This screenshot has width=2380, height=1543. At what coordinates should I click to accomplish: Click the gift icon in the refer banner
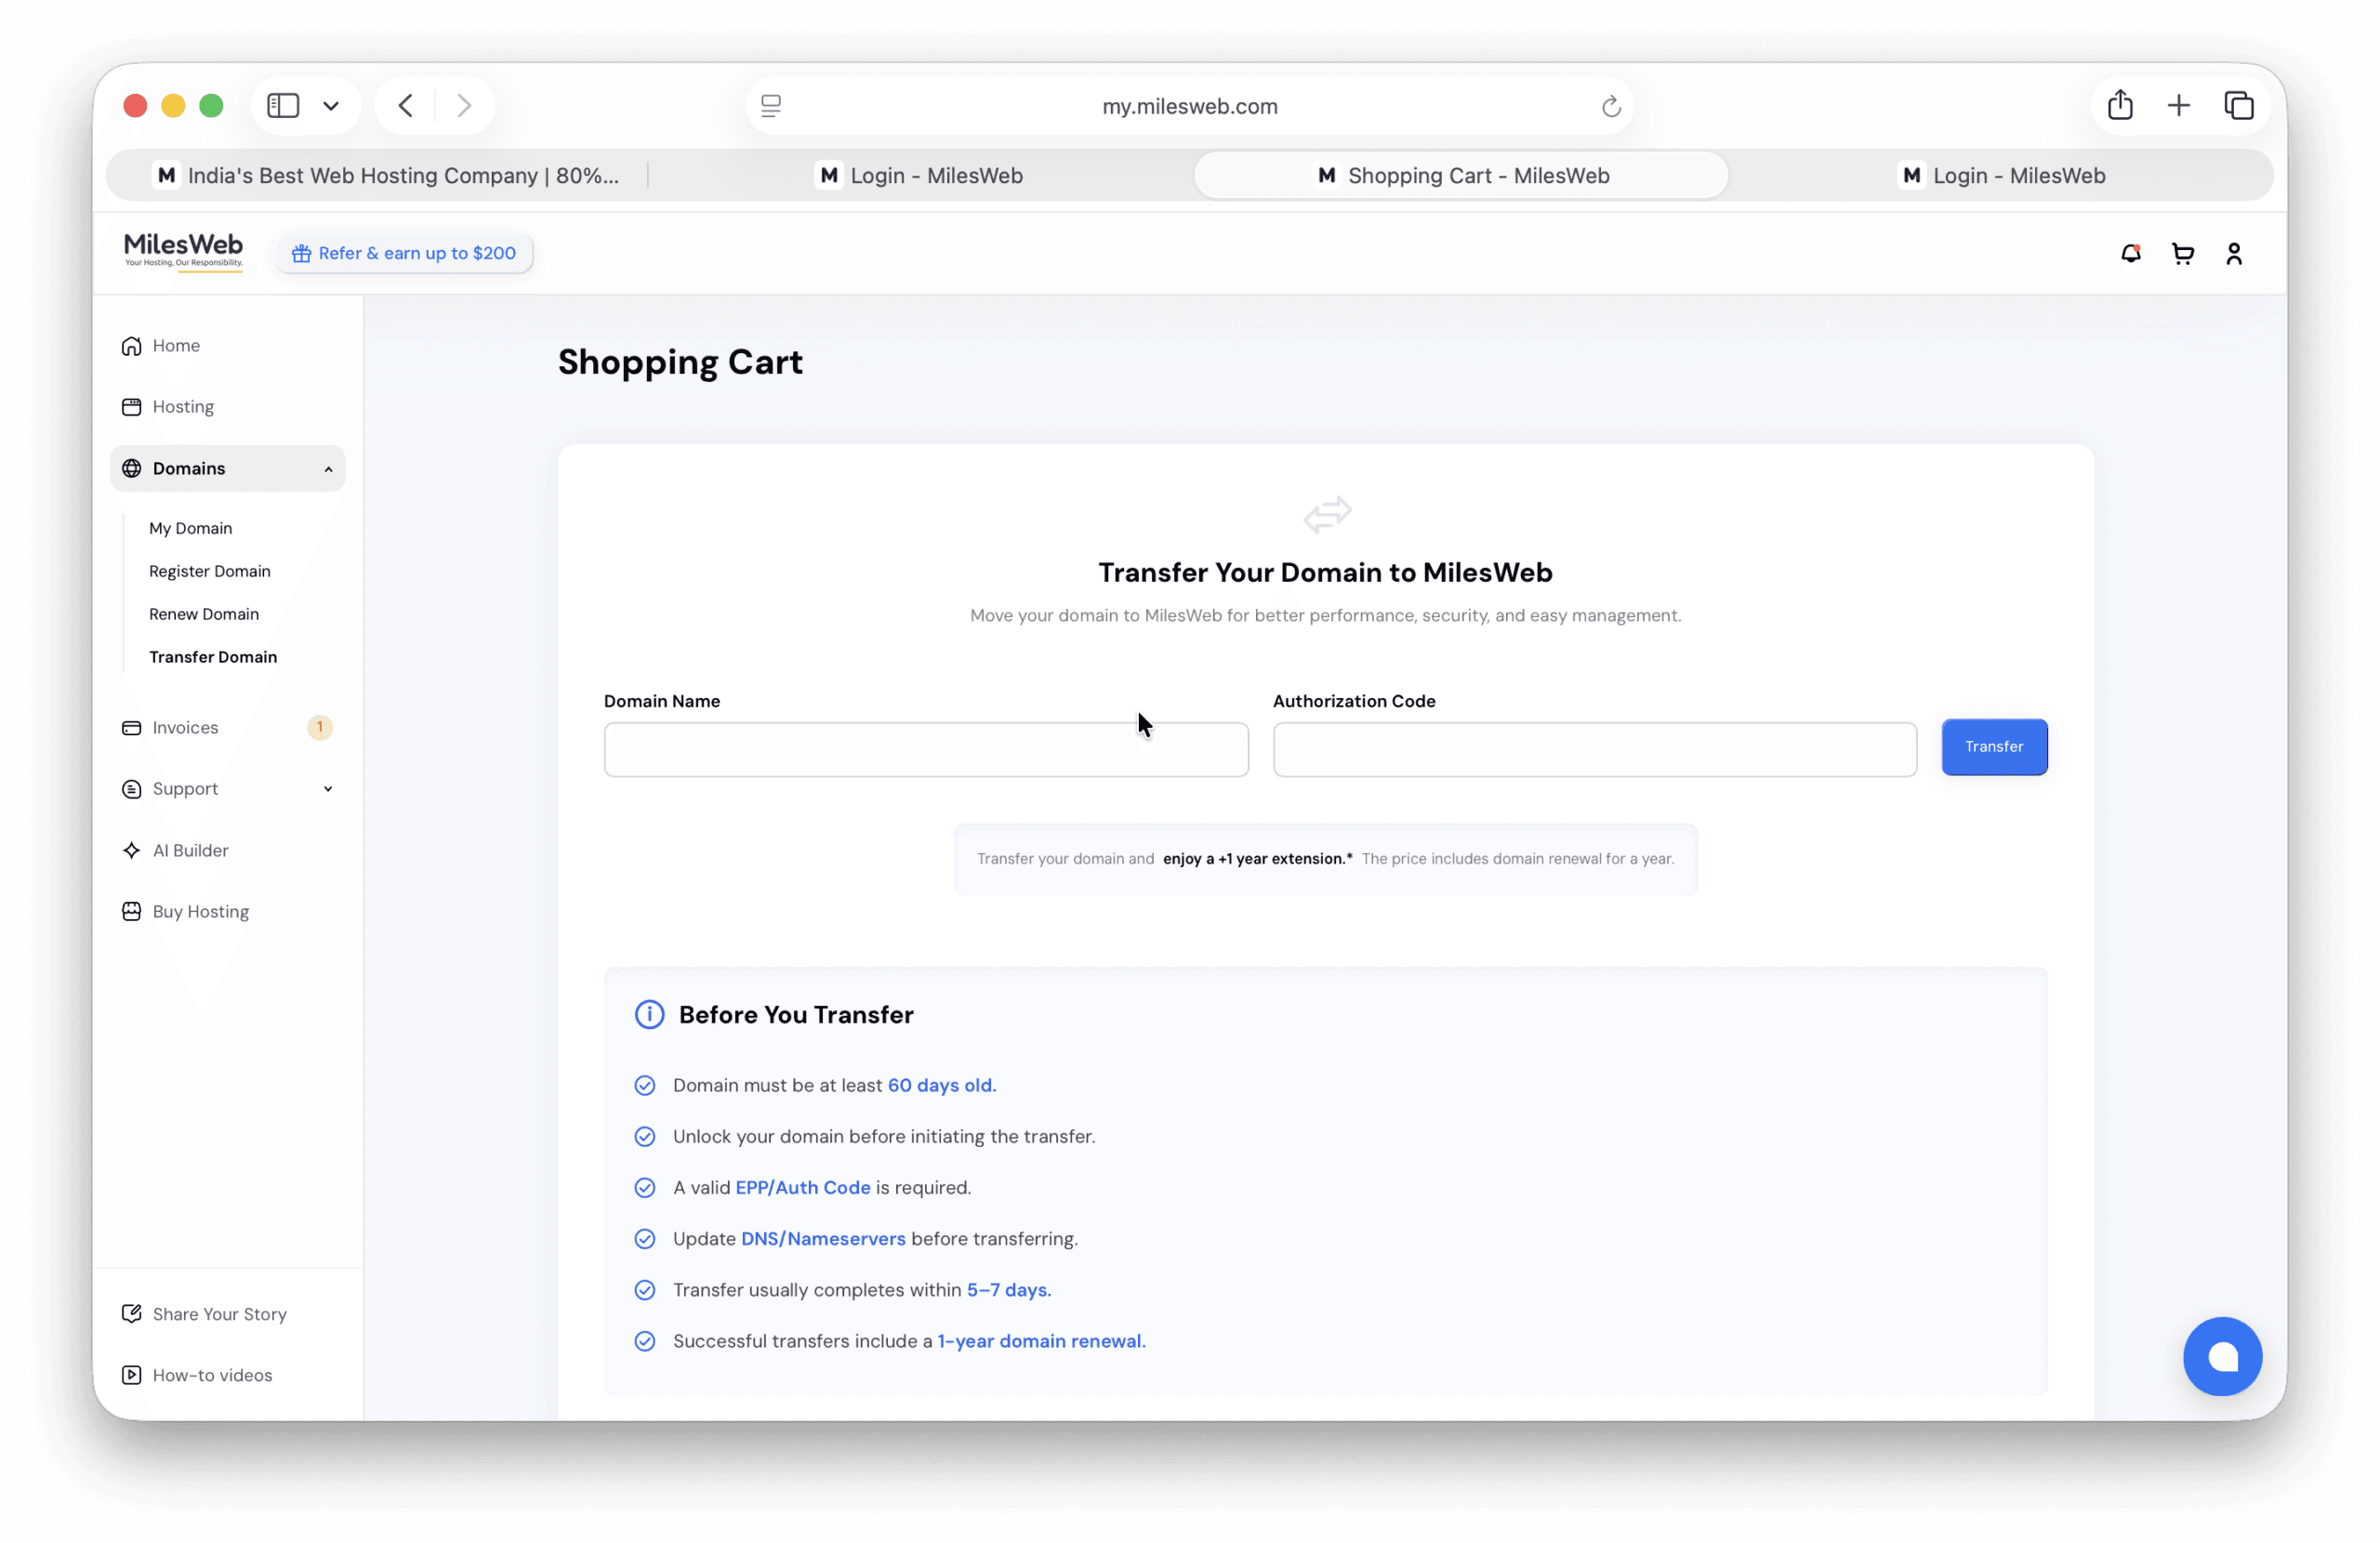(301, 254)
